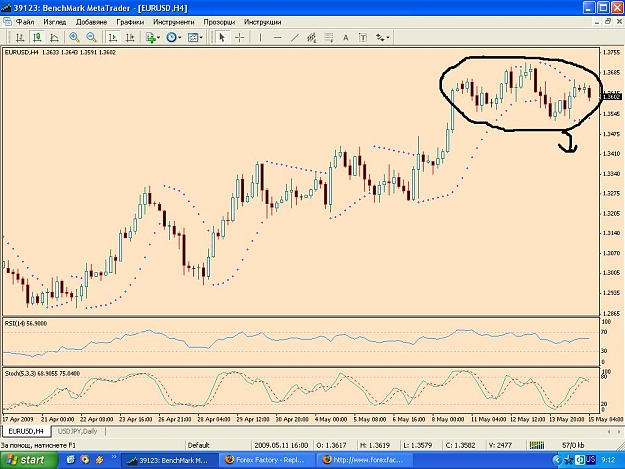625x469 pixels.
Task: Zoom out of the chart
Action: 92,37
